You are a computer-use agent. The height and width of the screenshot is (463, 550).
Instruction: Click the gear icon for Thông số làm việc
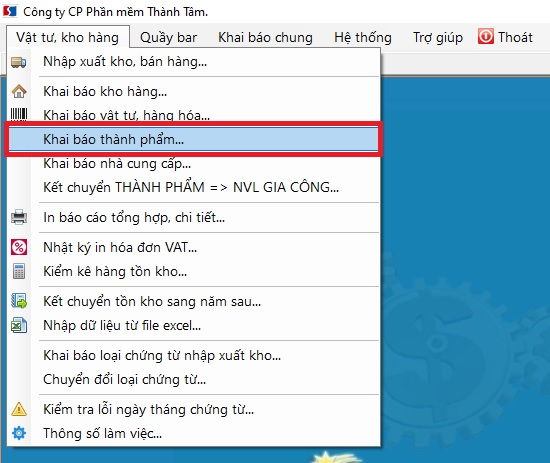[19, 433]
